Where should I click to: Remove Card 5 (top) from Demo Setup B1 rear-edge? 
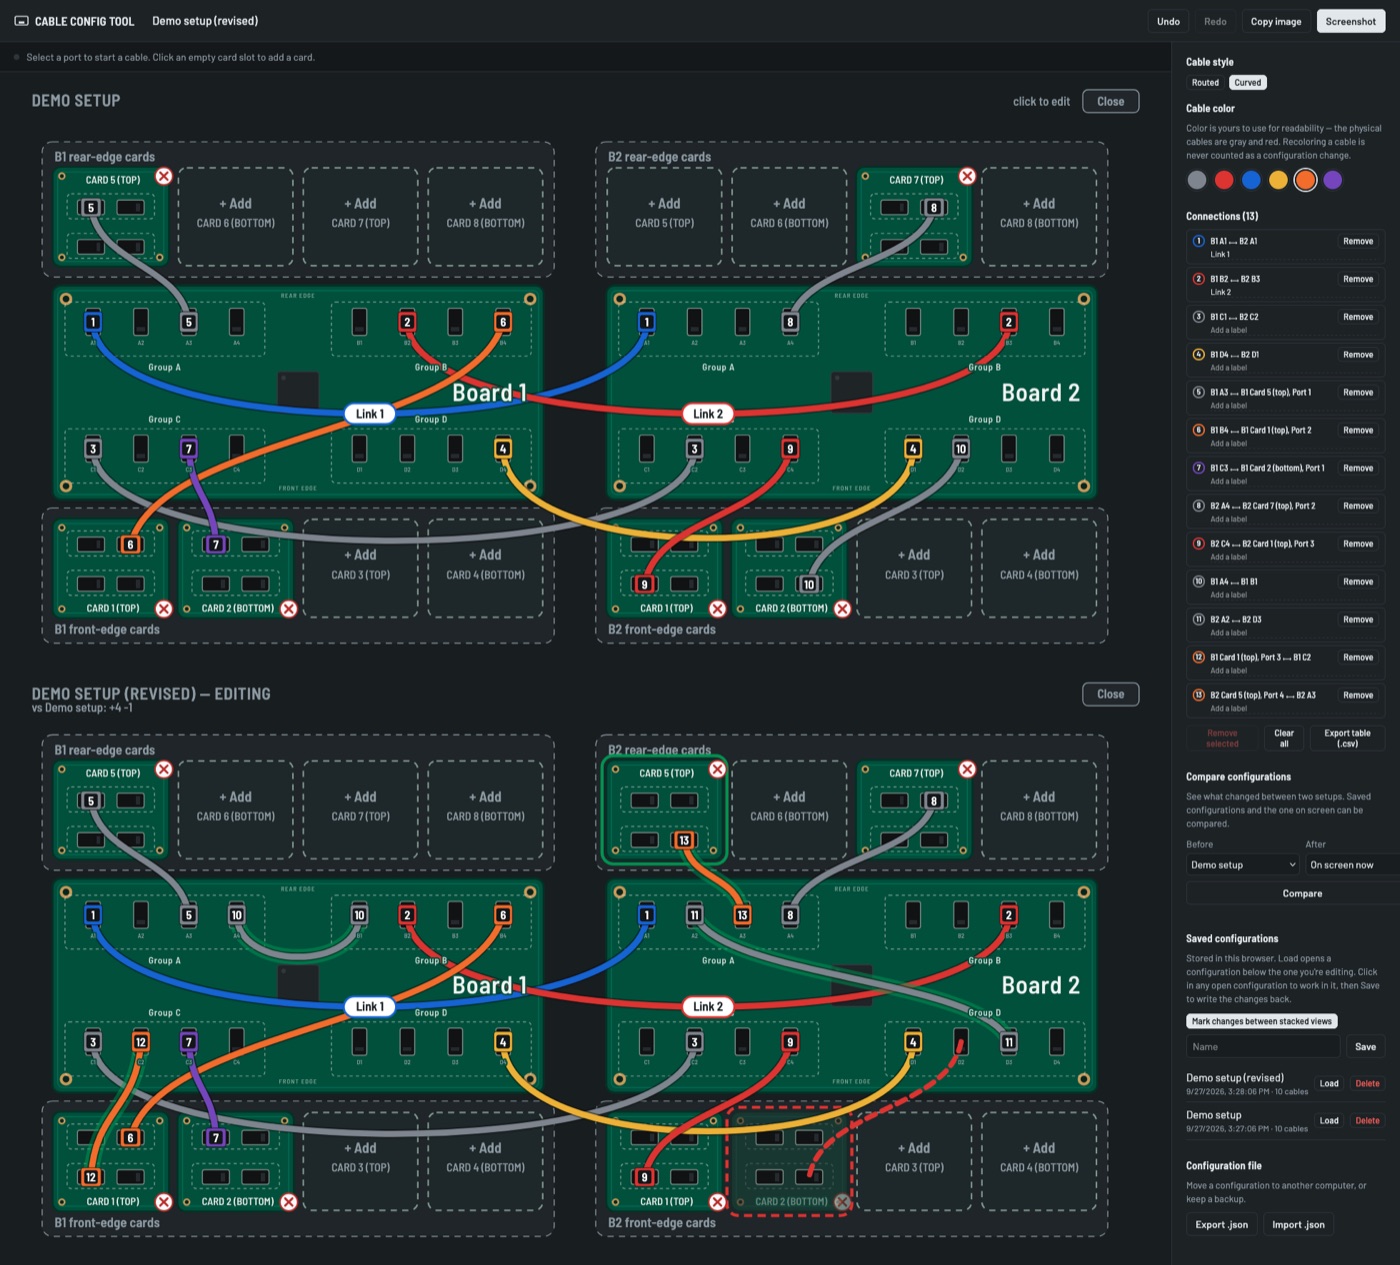[164, 177]
